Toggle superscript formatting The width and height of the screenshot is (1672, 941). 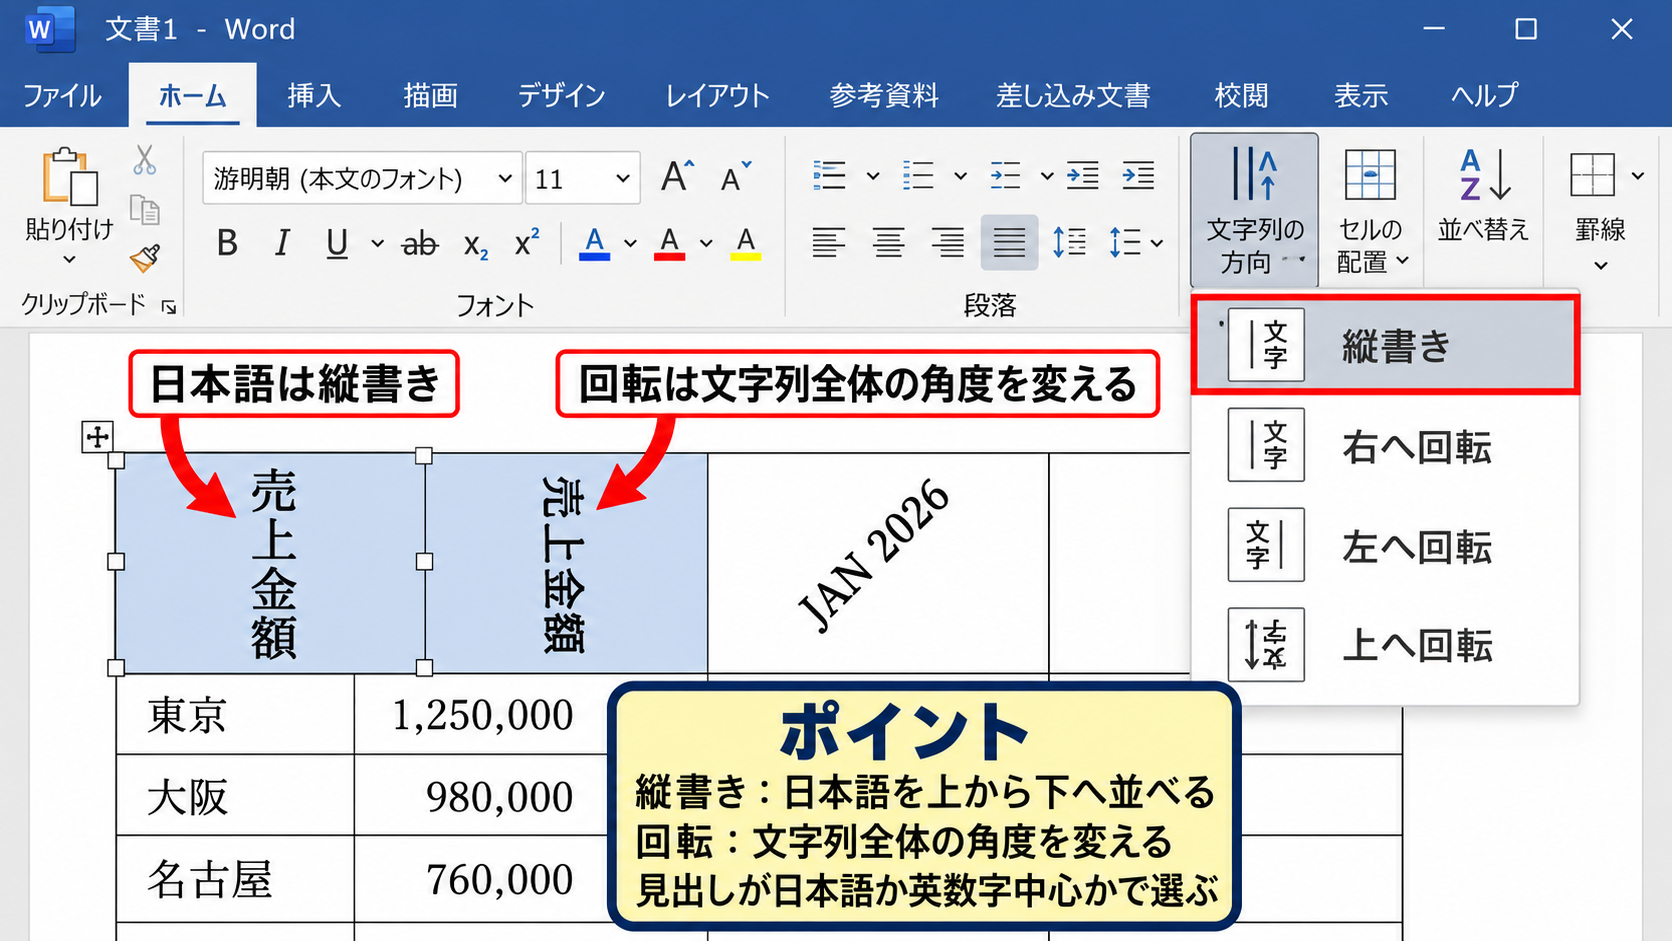point(527,243)
